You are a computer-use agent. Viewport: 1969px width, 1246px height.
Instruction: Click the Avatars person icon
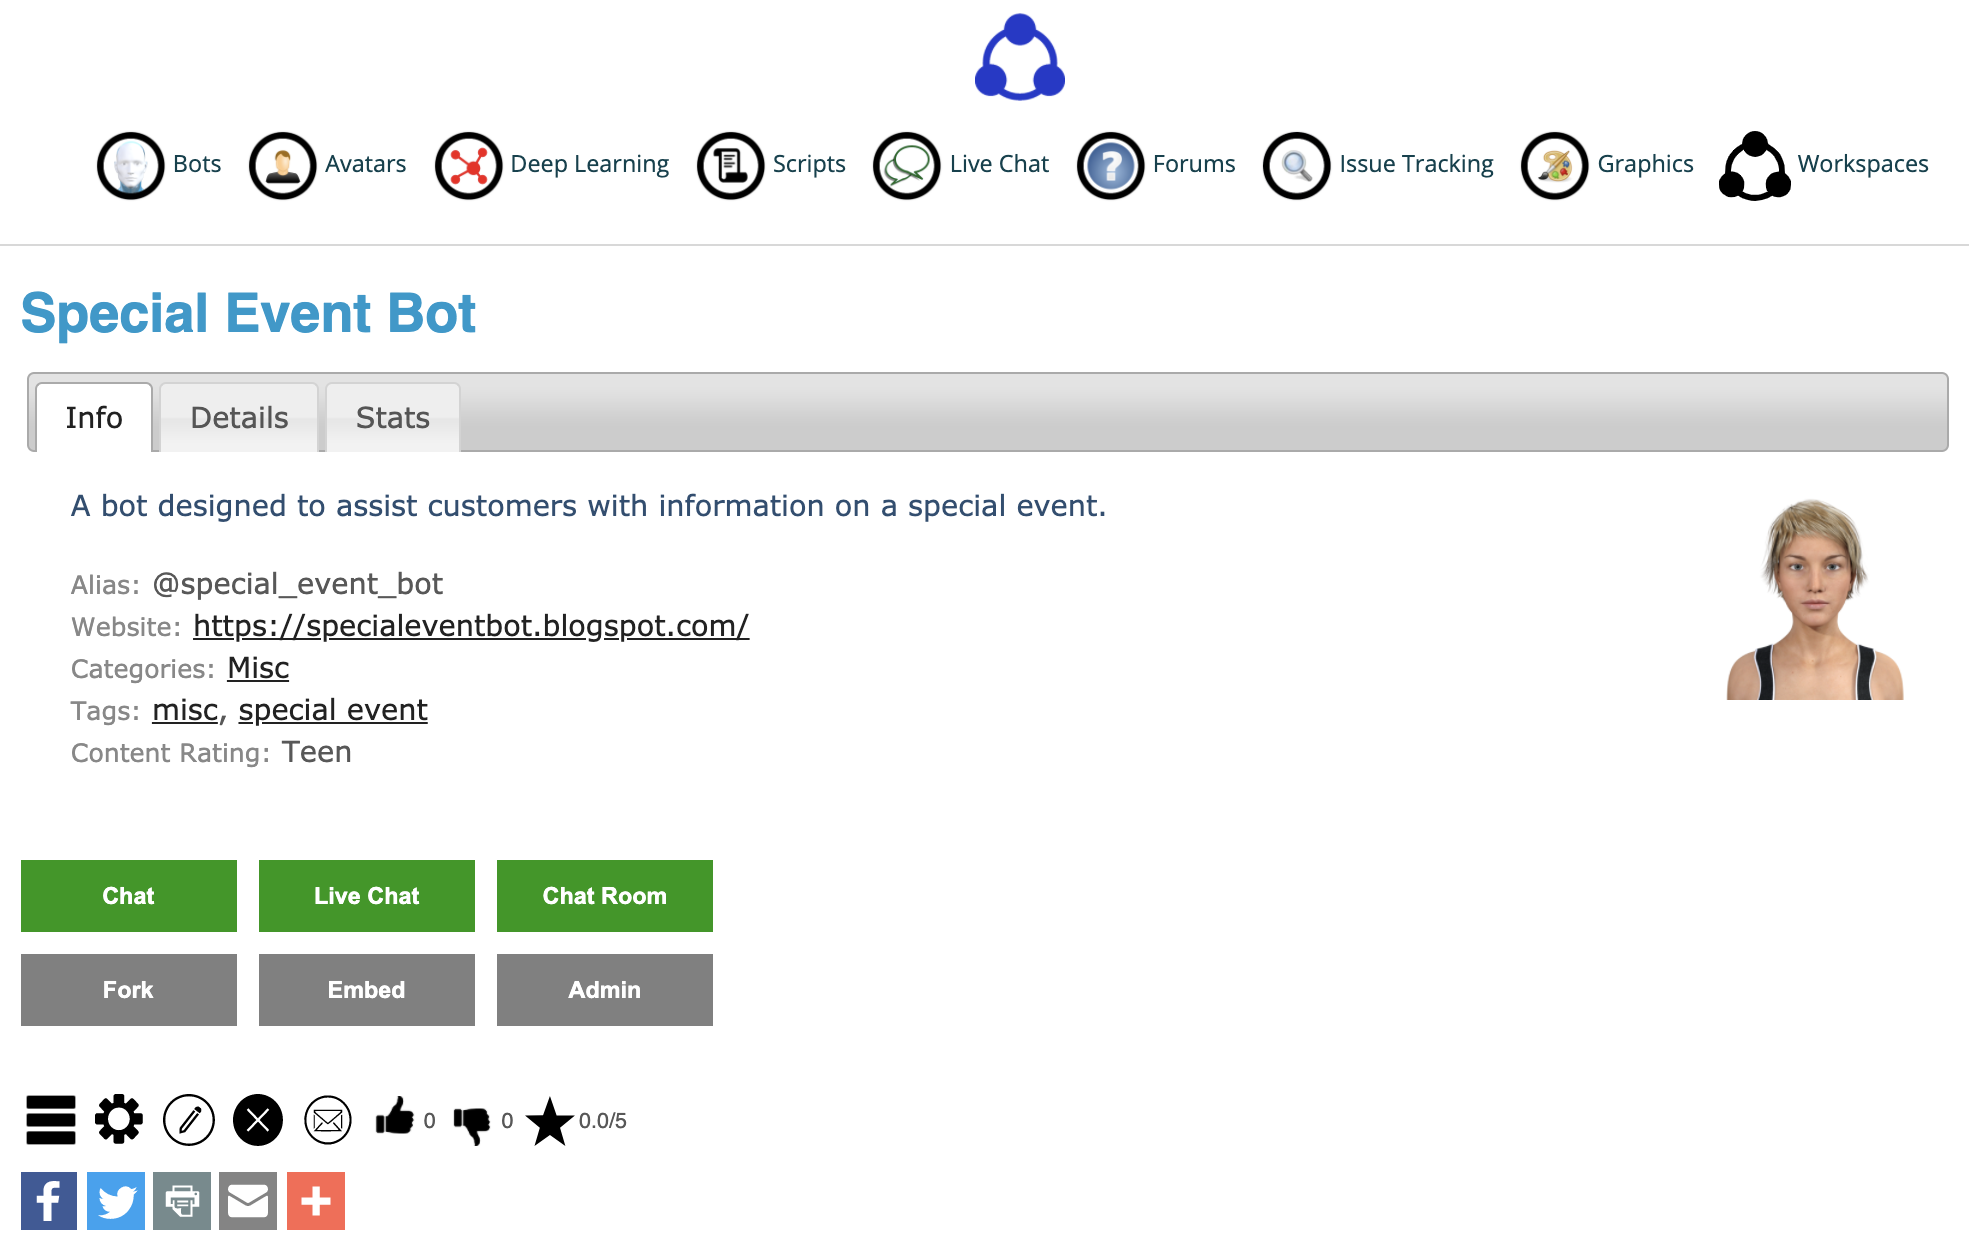pos(282,165)
